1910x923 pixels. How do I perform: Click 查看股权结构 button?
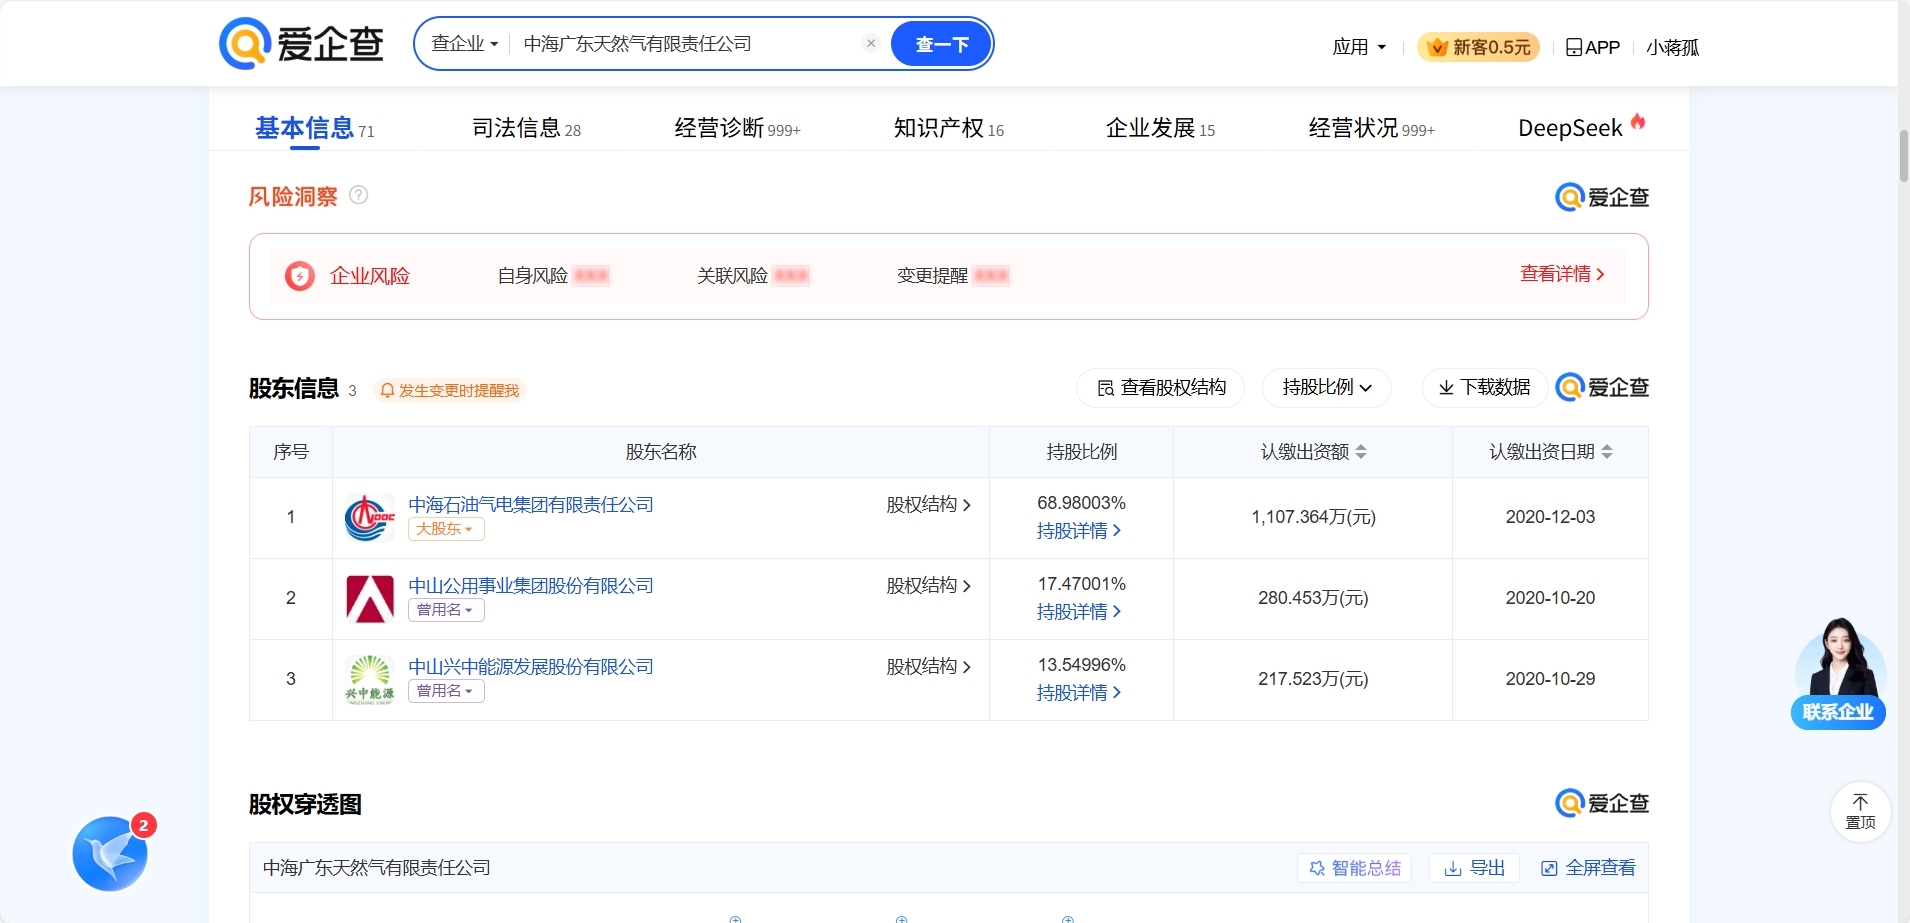1160,388
